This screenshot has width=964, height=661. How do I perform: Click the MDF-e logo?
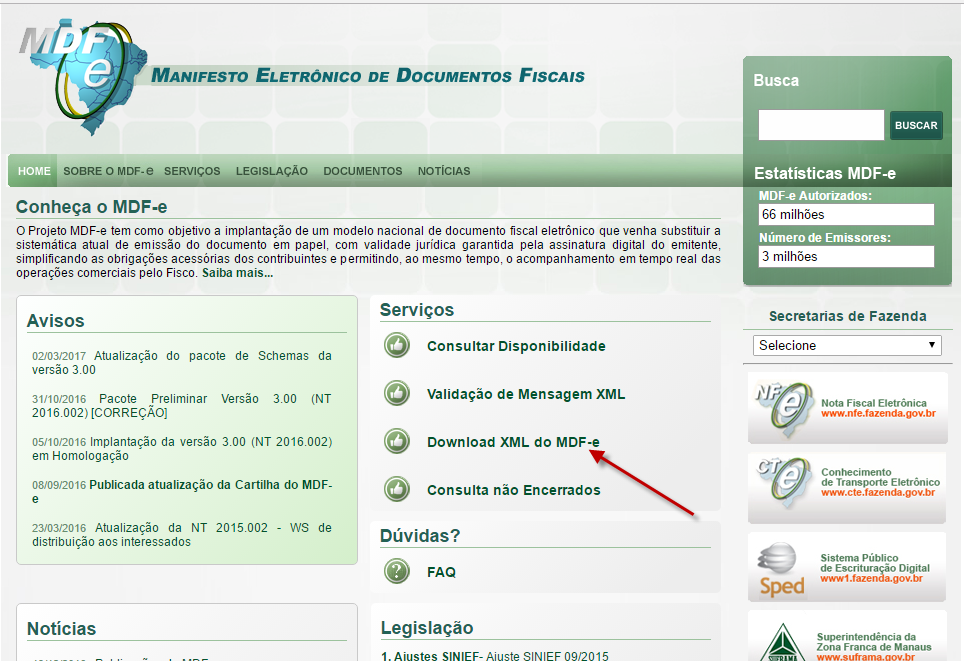pyautogui.click(x=83, y=75)
